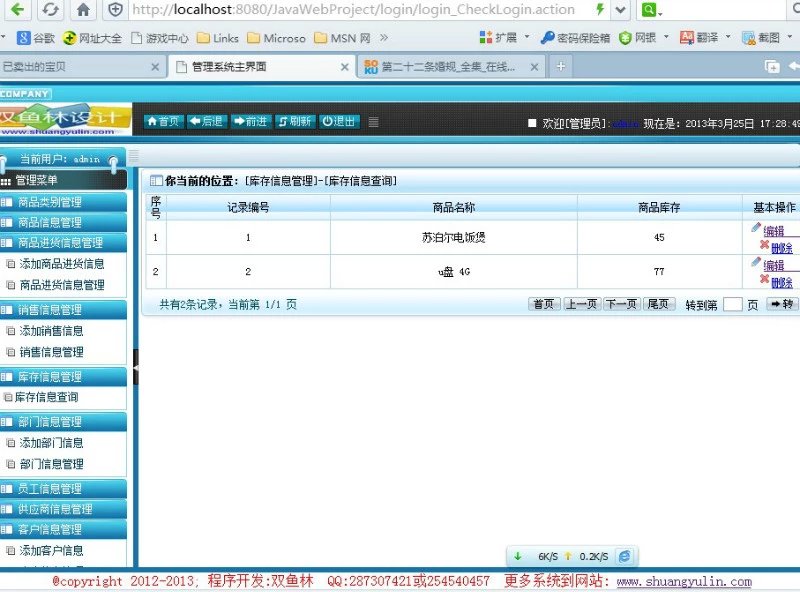Open the 游戏中心 bookmark
800x592 pixels.
coord(160,38)
